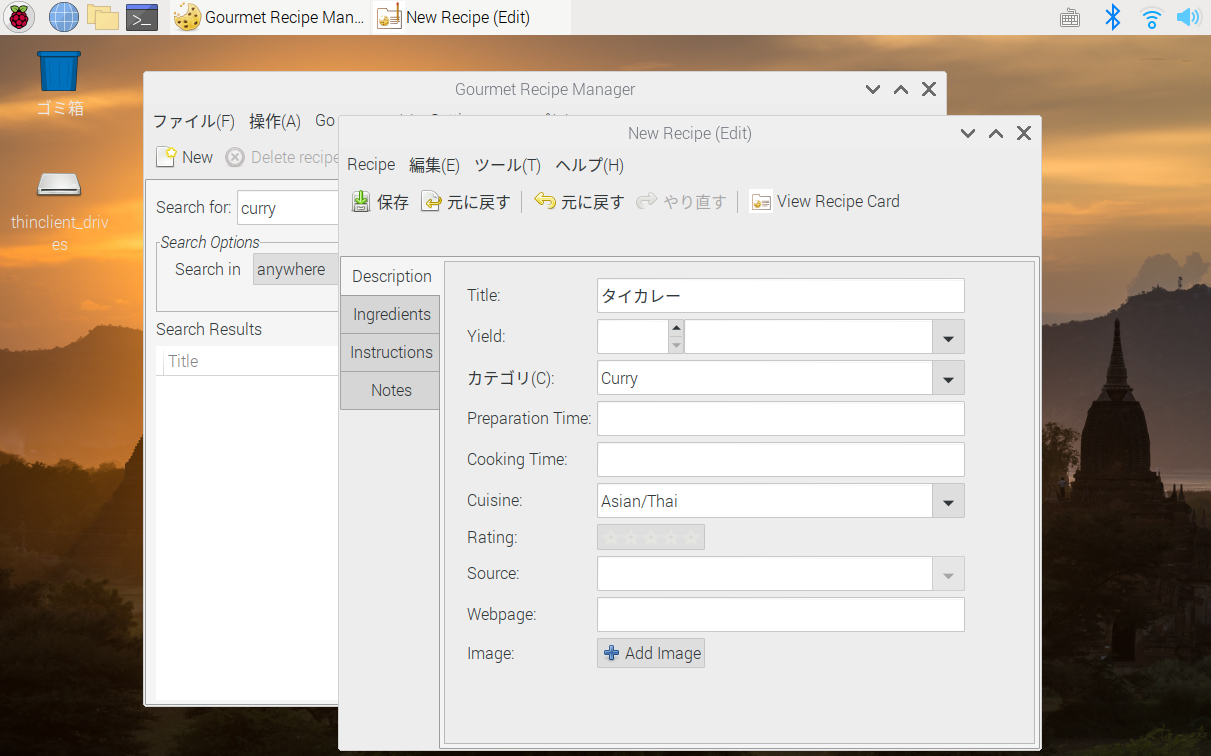The height and width of the screenshot is (756, 1211).
Task: Click the volume icon in system tray
Action: 1188,17
